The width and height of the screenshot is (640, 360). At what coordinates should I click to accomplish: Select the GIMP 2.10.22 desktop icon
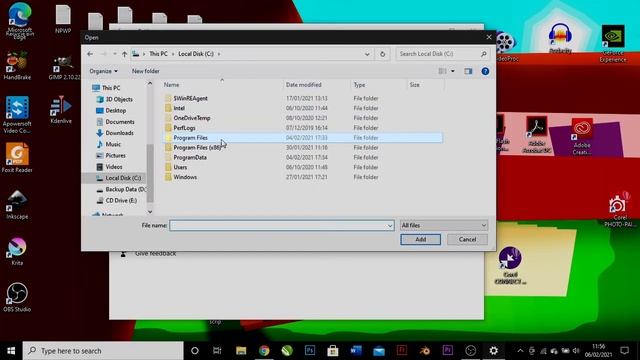[64, 67]
